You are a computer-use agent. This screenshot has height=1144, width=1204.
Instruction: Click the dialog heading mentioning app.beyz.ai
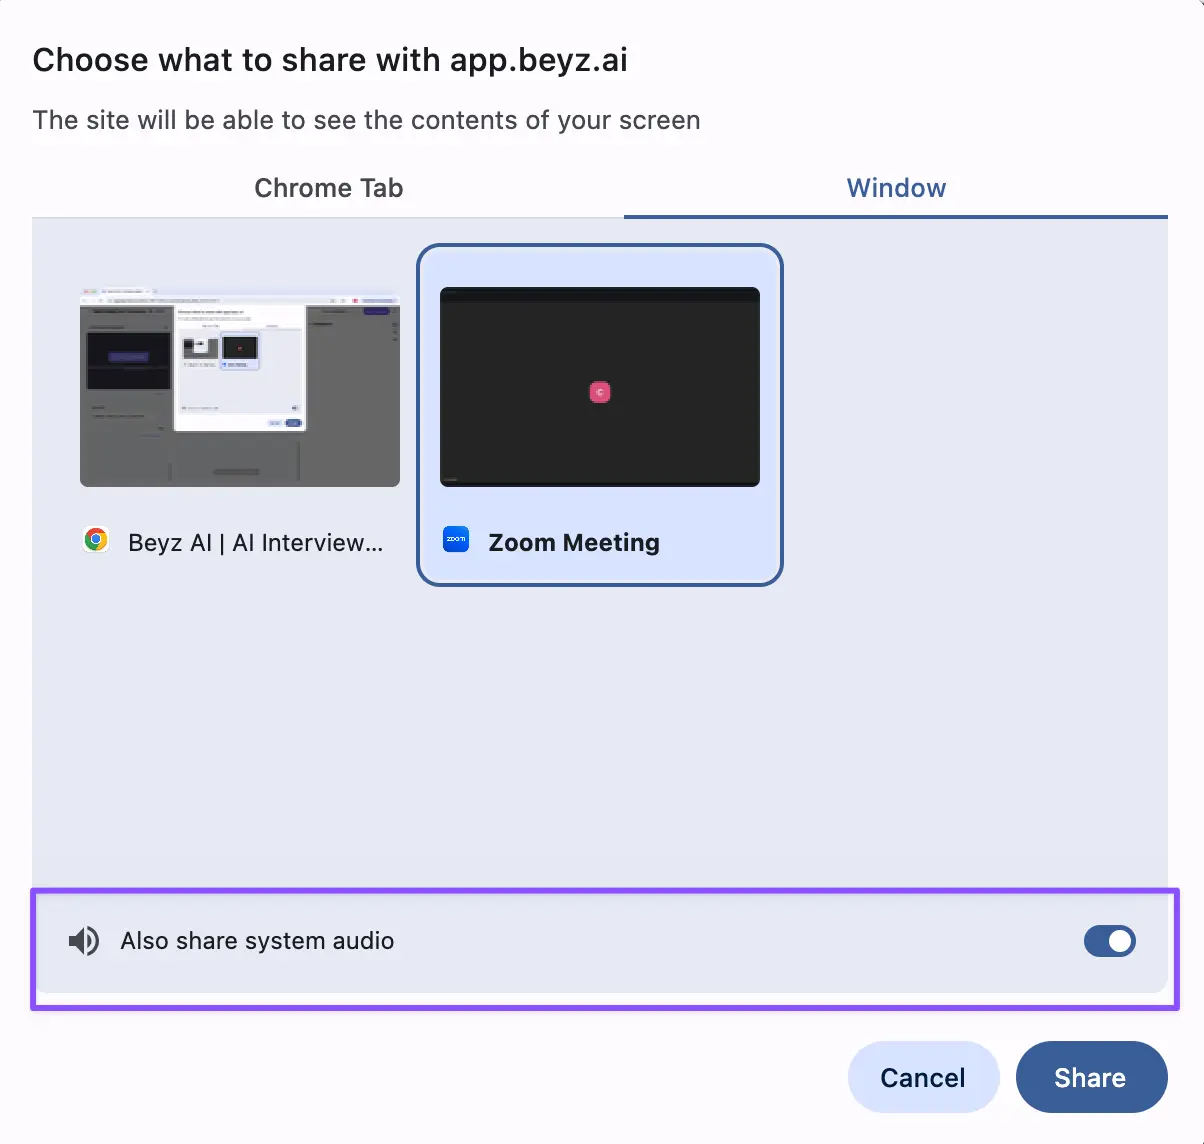tap(330, 60)
